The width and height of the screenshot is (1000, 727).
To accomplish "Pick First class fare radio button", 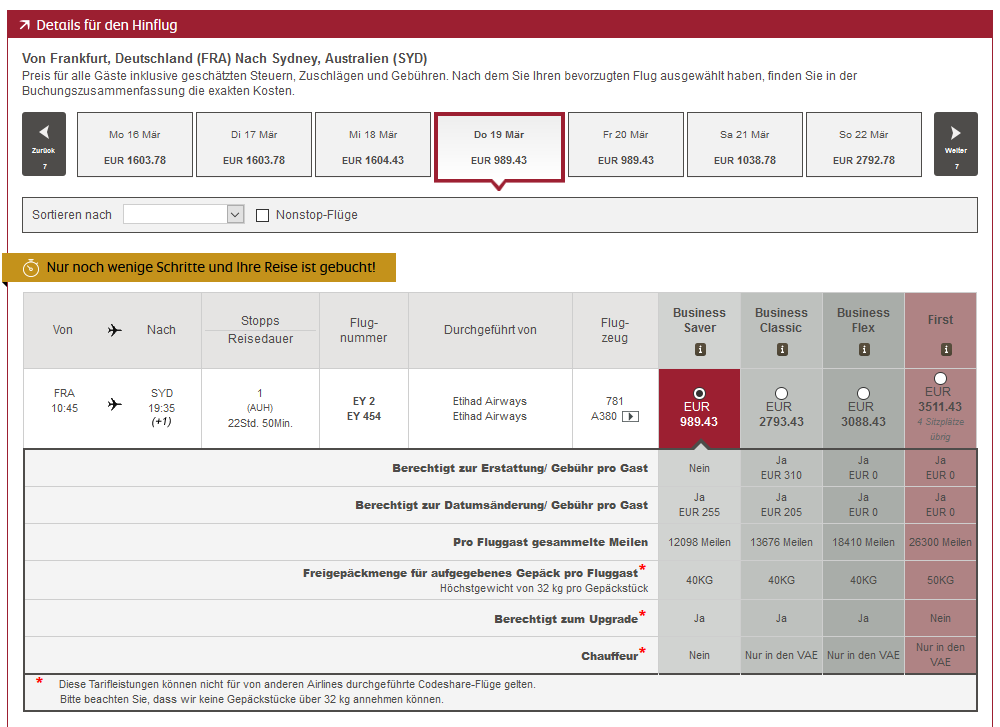I will coord(940,379).
